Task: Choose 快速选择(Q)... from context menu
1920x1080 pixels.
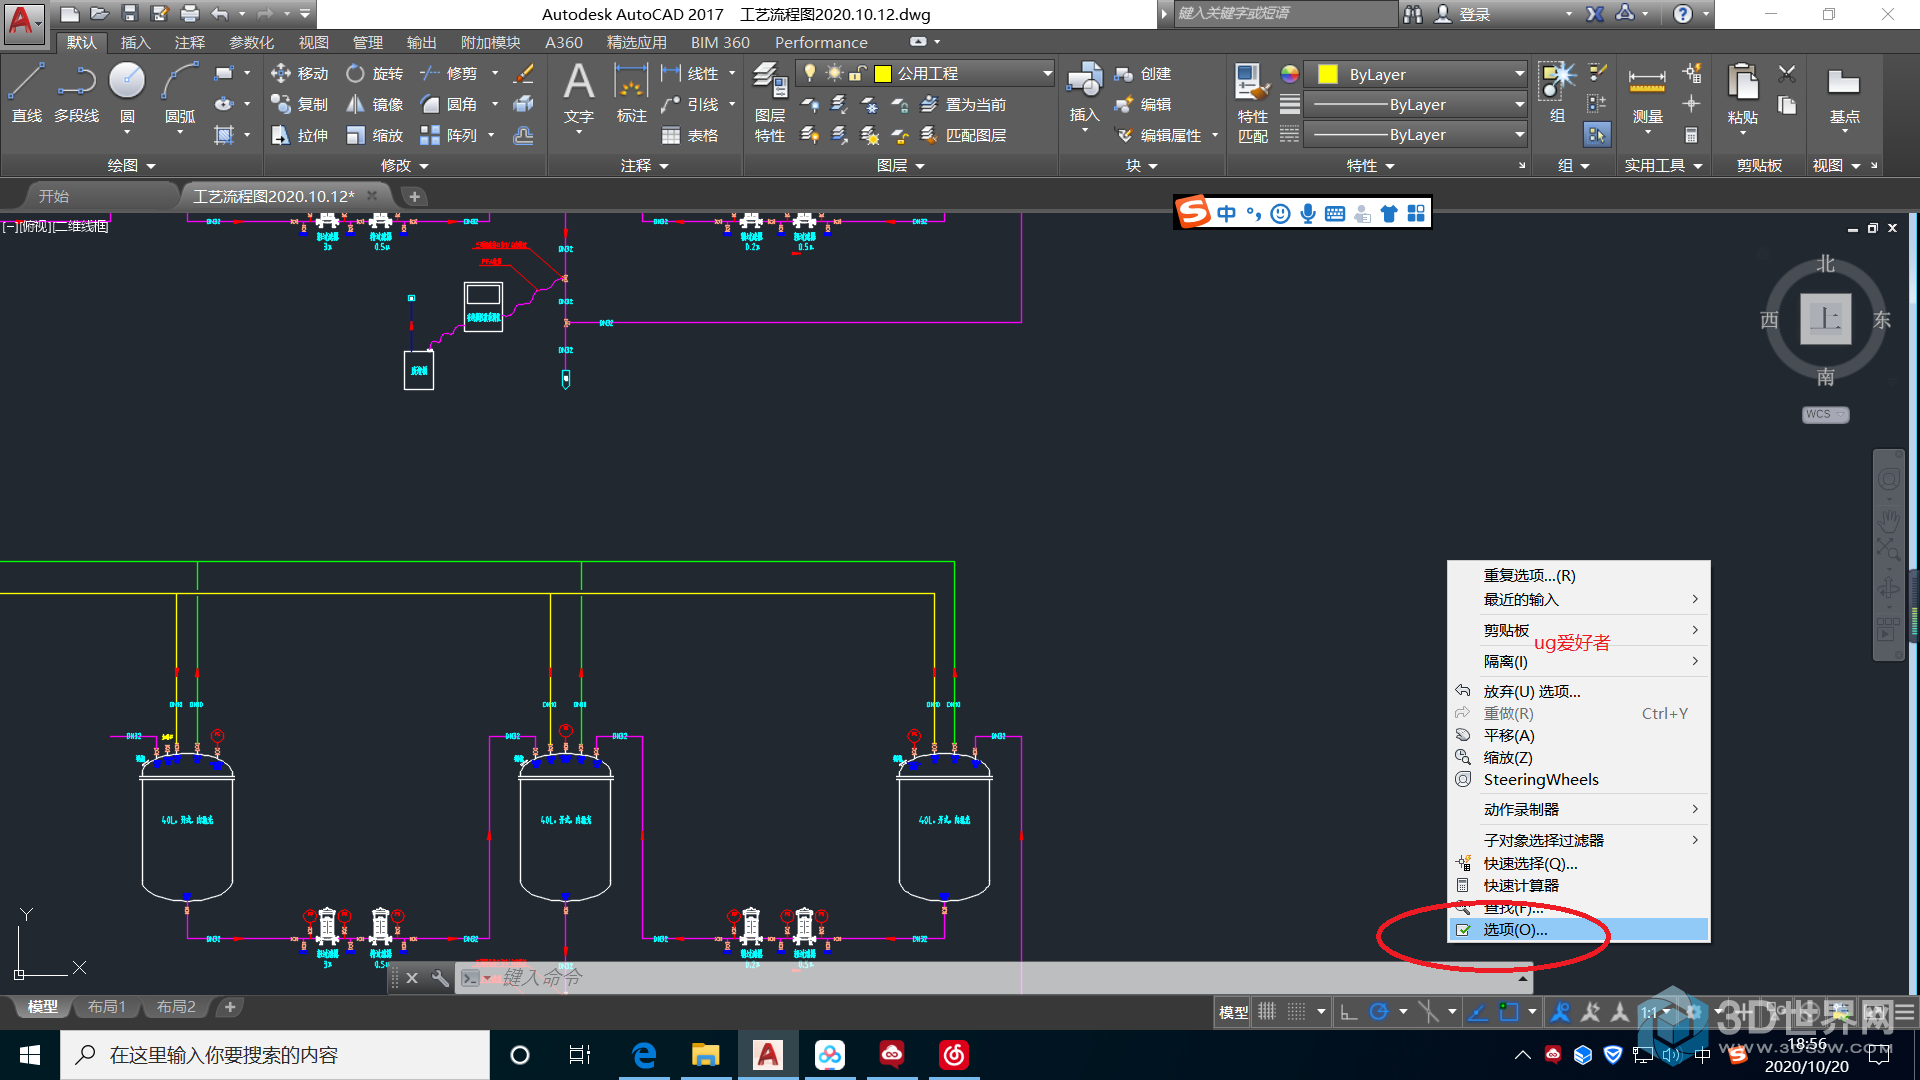Action: click(1579, 864)
